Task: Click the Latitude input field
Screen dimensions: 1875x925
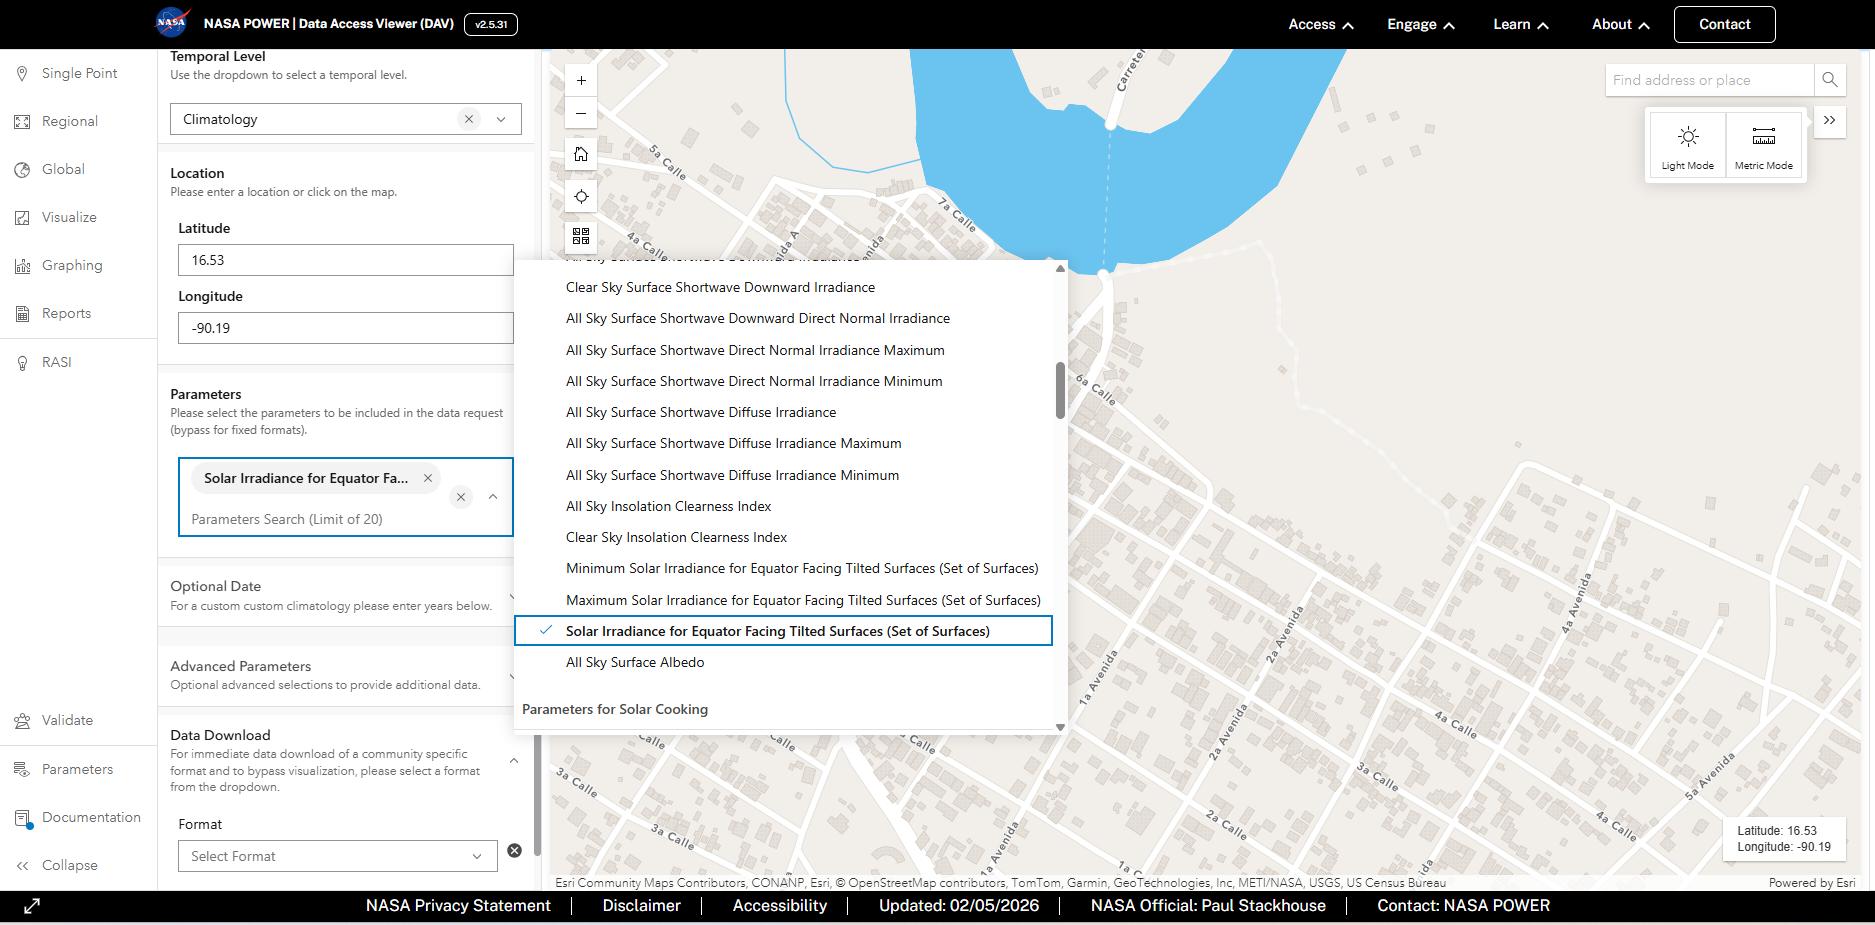Action: (x=345, y=260)
